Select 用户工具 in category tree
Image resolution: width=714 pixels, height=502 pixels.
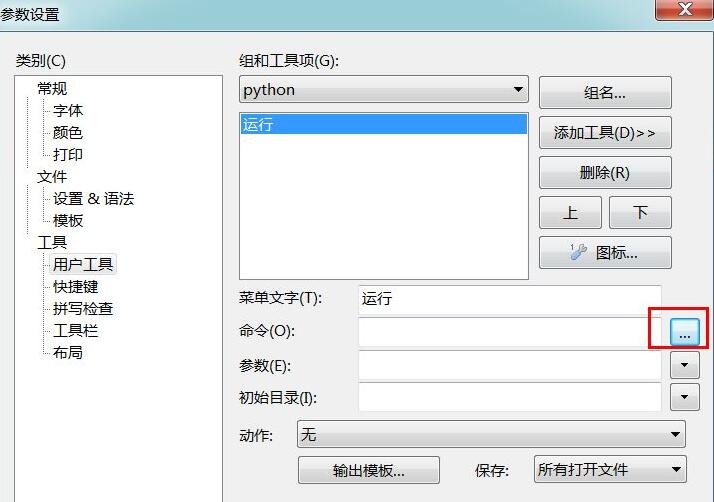pyautogui.click(x=83, y=264)
